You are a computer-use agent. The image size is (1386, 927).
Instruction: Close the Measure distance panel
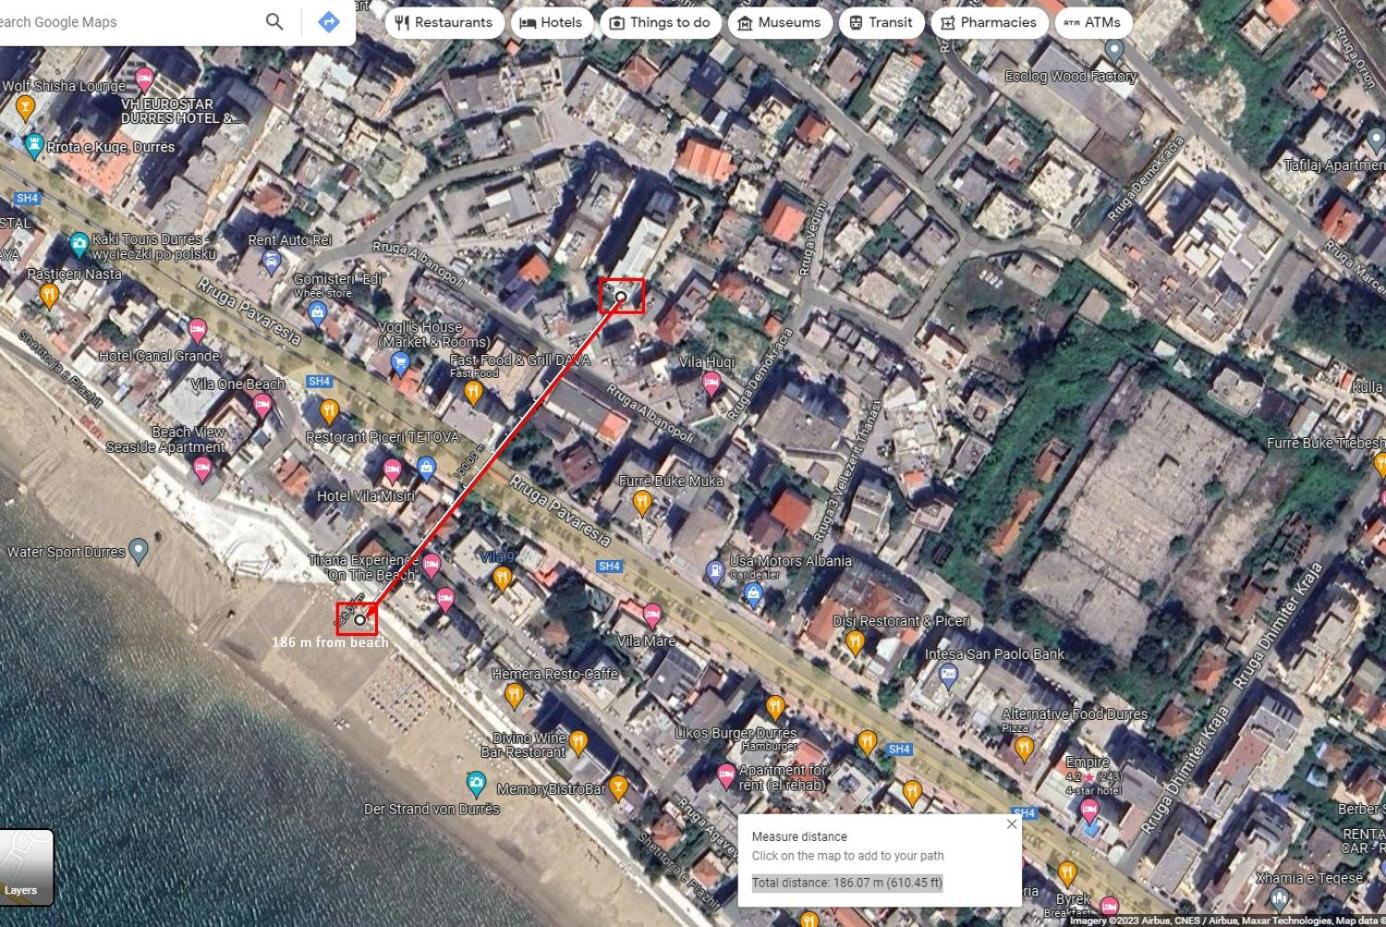tap(1011, 824)
